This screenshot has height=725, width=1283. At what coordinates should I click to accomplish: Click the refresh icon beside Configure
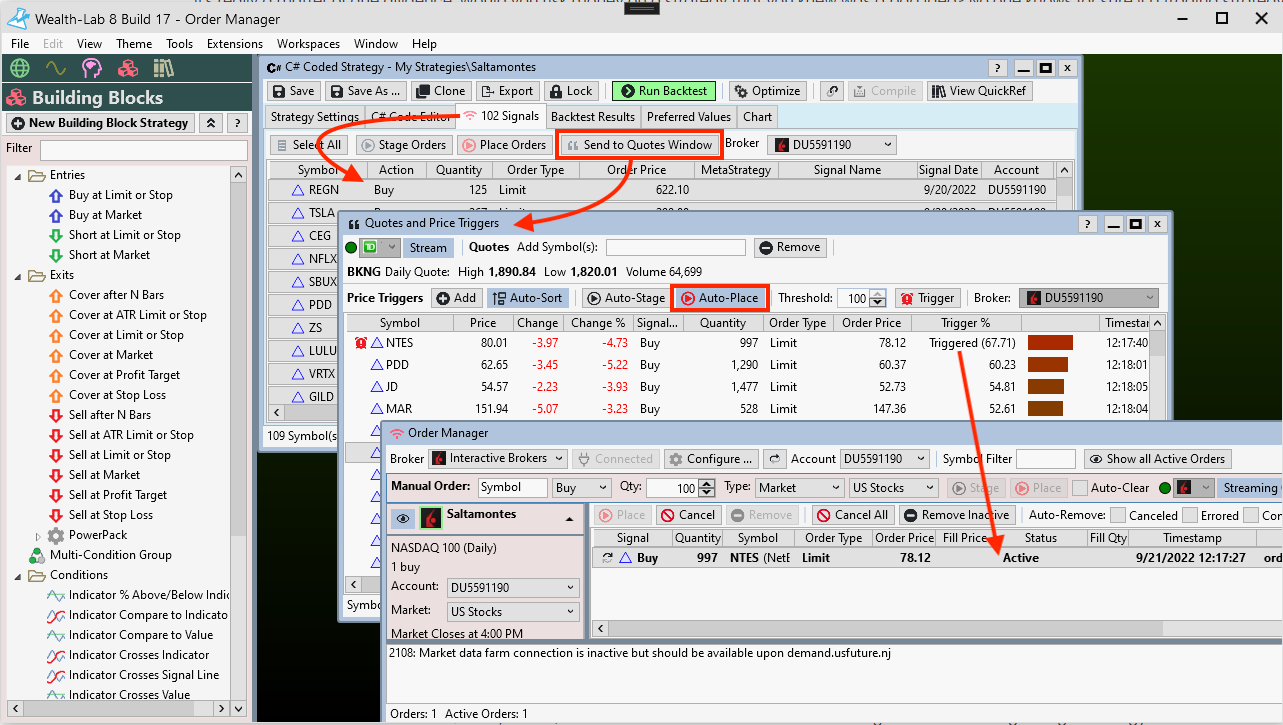click(774, 459)
